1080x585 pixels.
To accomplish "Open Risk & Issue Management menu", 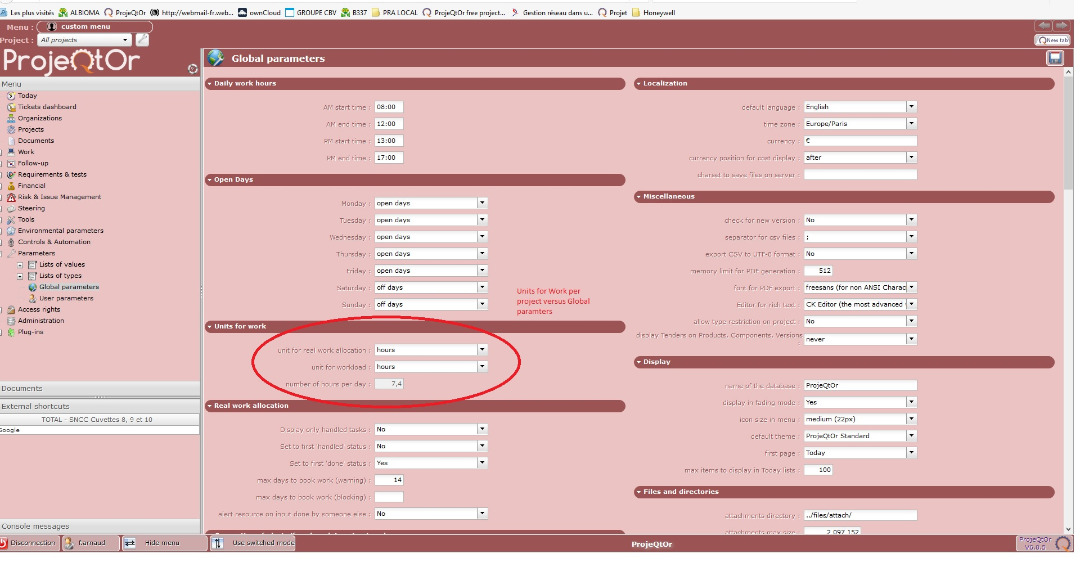I will (x=58, y=197).
